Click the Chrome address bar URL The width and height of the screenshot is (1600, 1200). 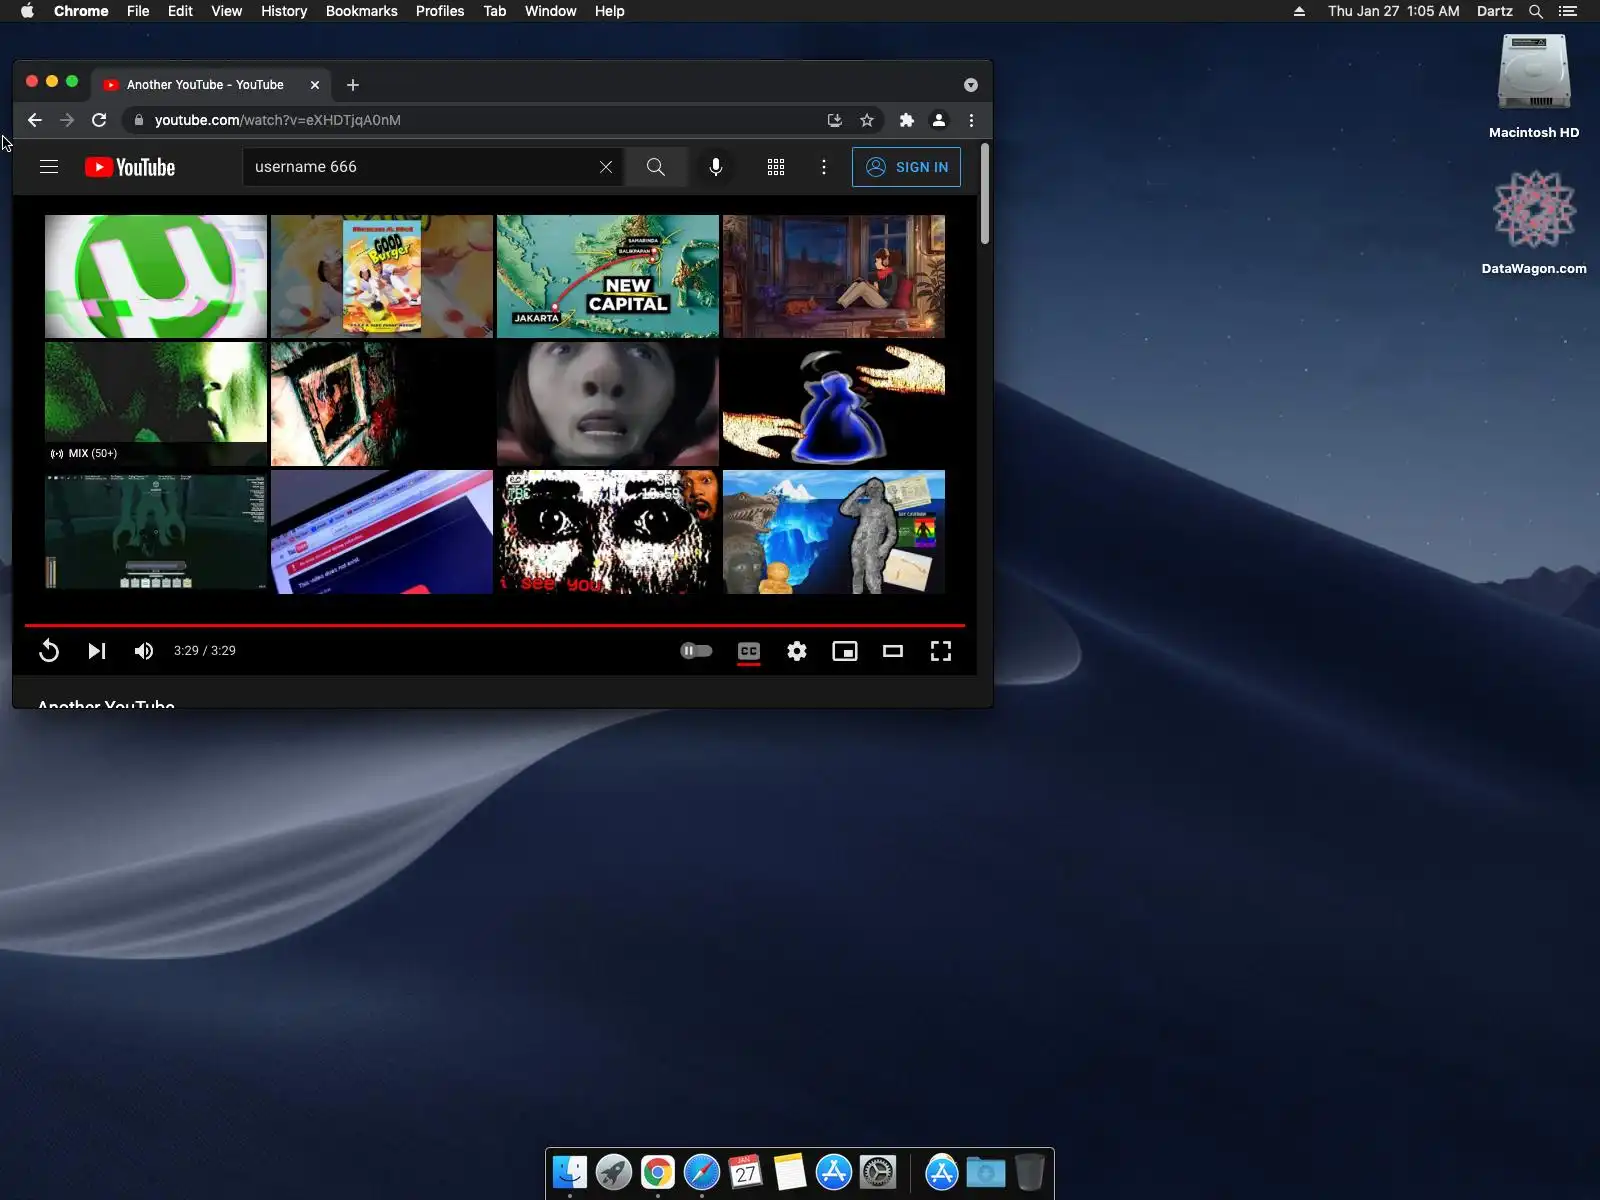point(278,120)
